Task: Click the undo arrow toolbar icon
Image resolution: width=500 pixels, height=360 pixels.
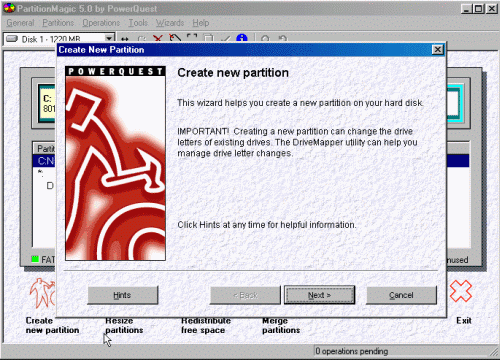Action: (x=283, y=38)
